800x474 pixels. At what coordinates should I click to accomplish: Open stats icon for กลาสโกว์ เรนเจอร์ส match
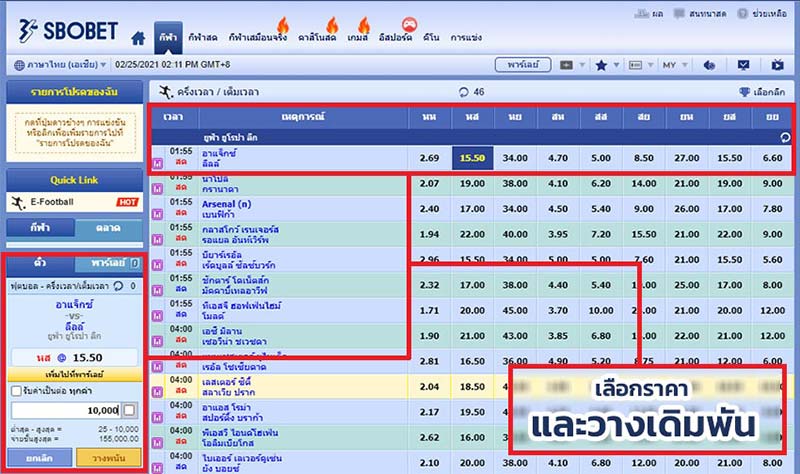pyautogui.click(x=157, y=239)
